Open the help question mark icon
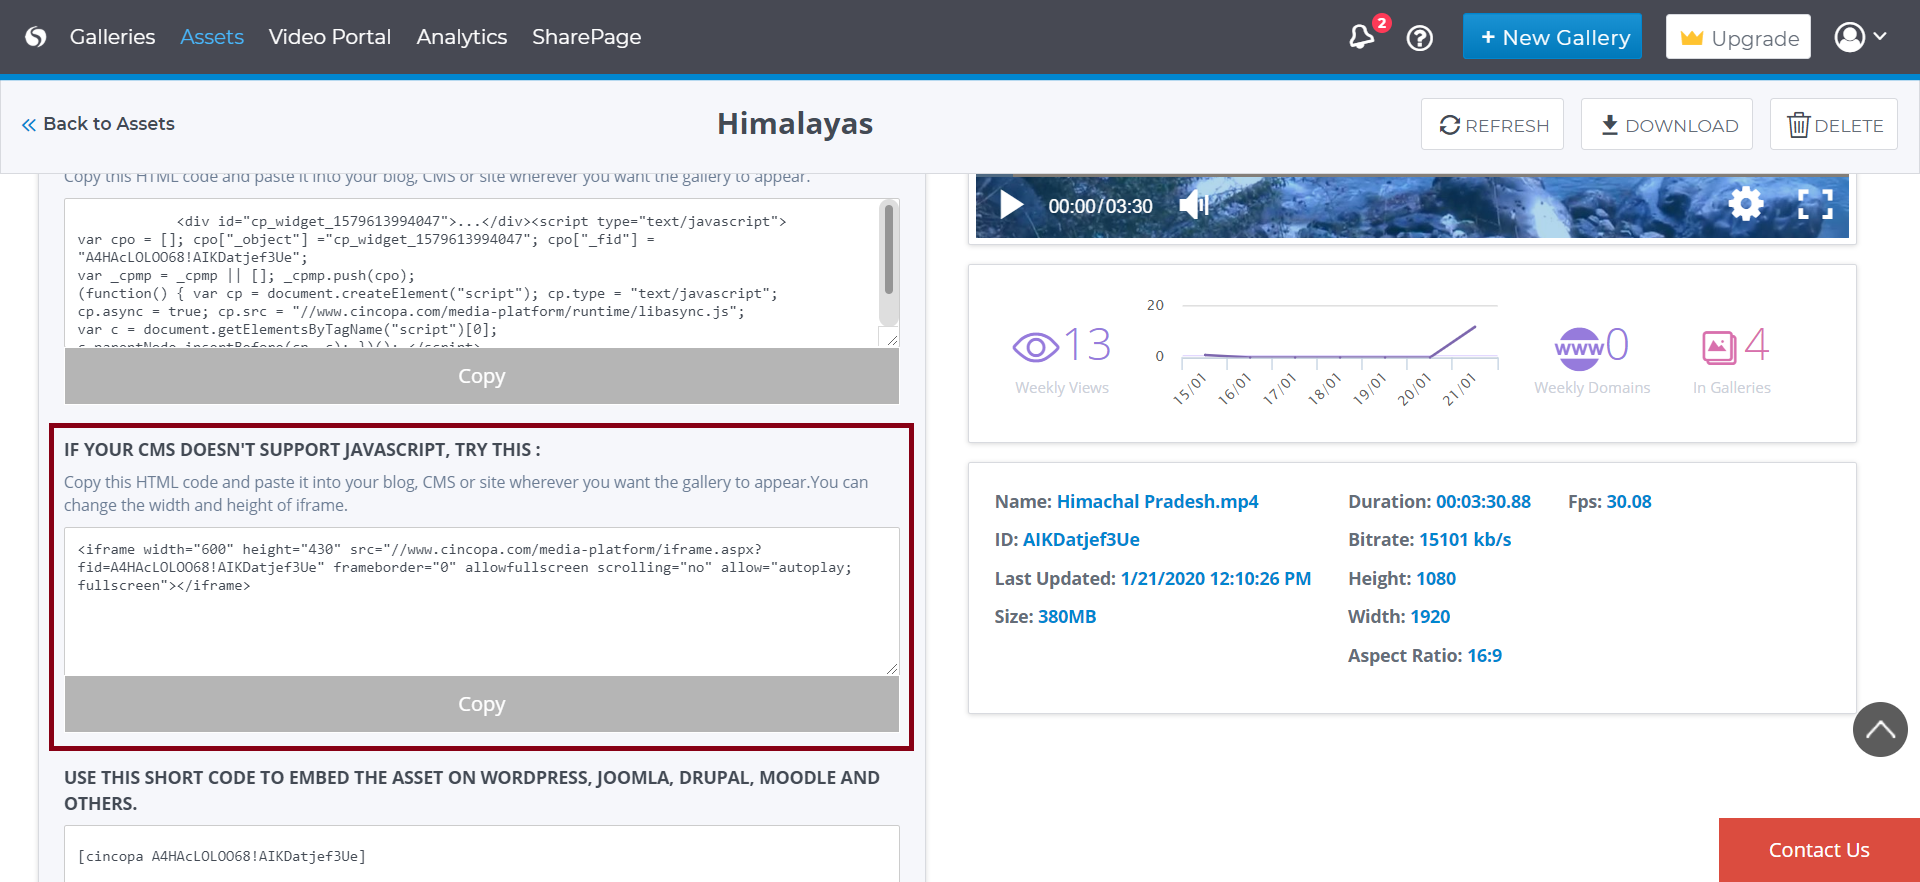The width and height of the screenshot is (1920, 882). coord(1419,38)
